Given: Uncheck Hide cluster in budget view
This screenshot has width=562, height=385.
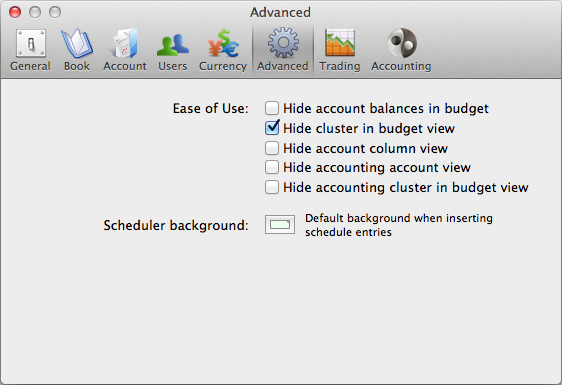Looking at the screenshot, I should [x=272, y=128].
